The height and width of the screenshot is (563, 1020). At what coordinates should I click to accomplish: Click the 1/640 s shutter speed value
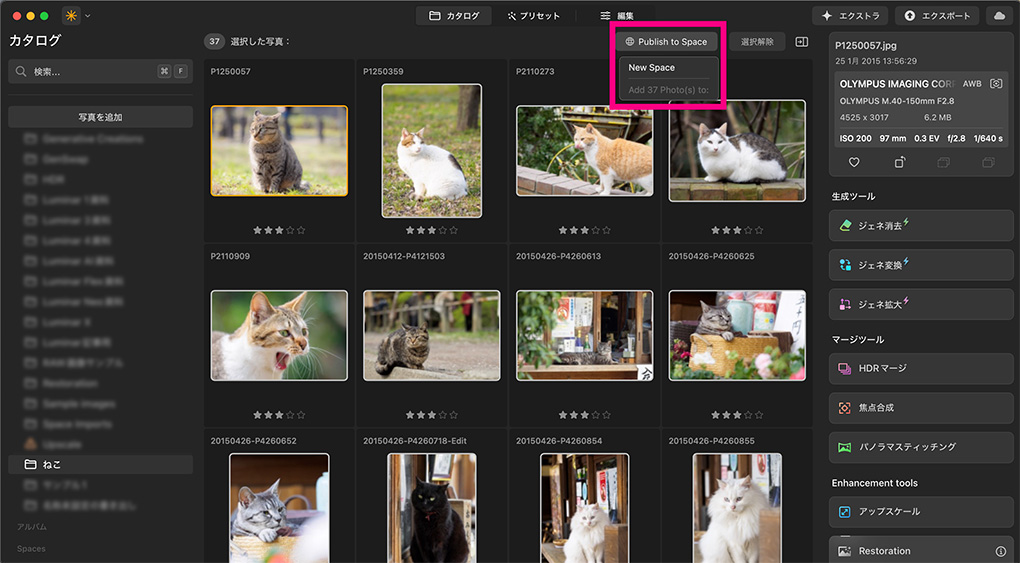tap(988, 139)
